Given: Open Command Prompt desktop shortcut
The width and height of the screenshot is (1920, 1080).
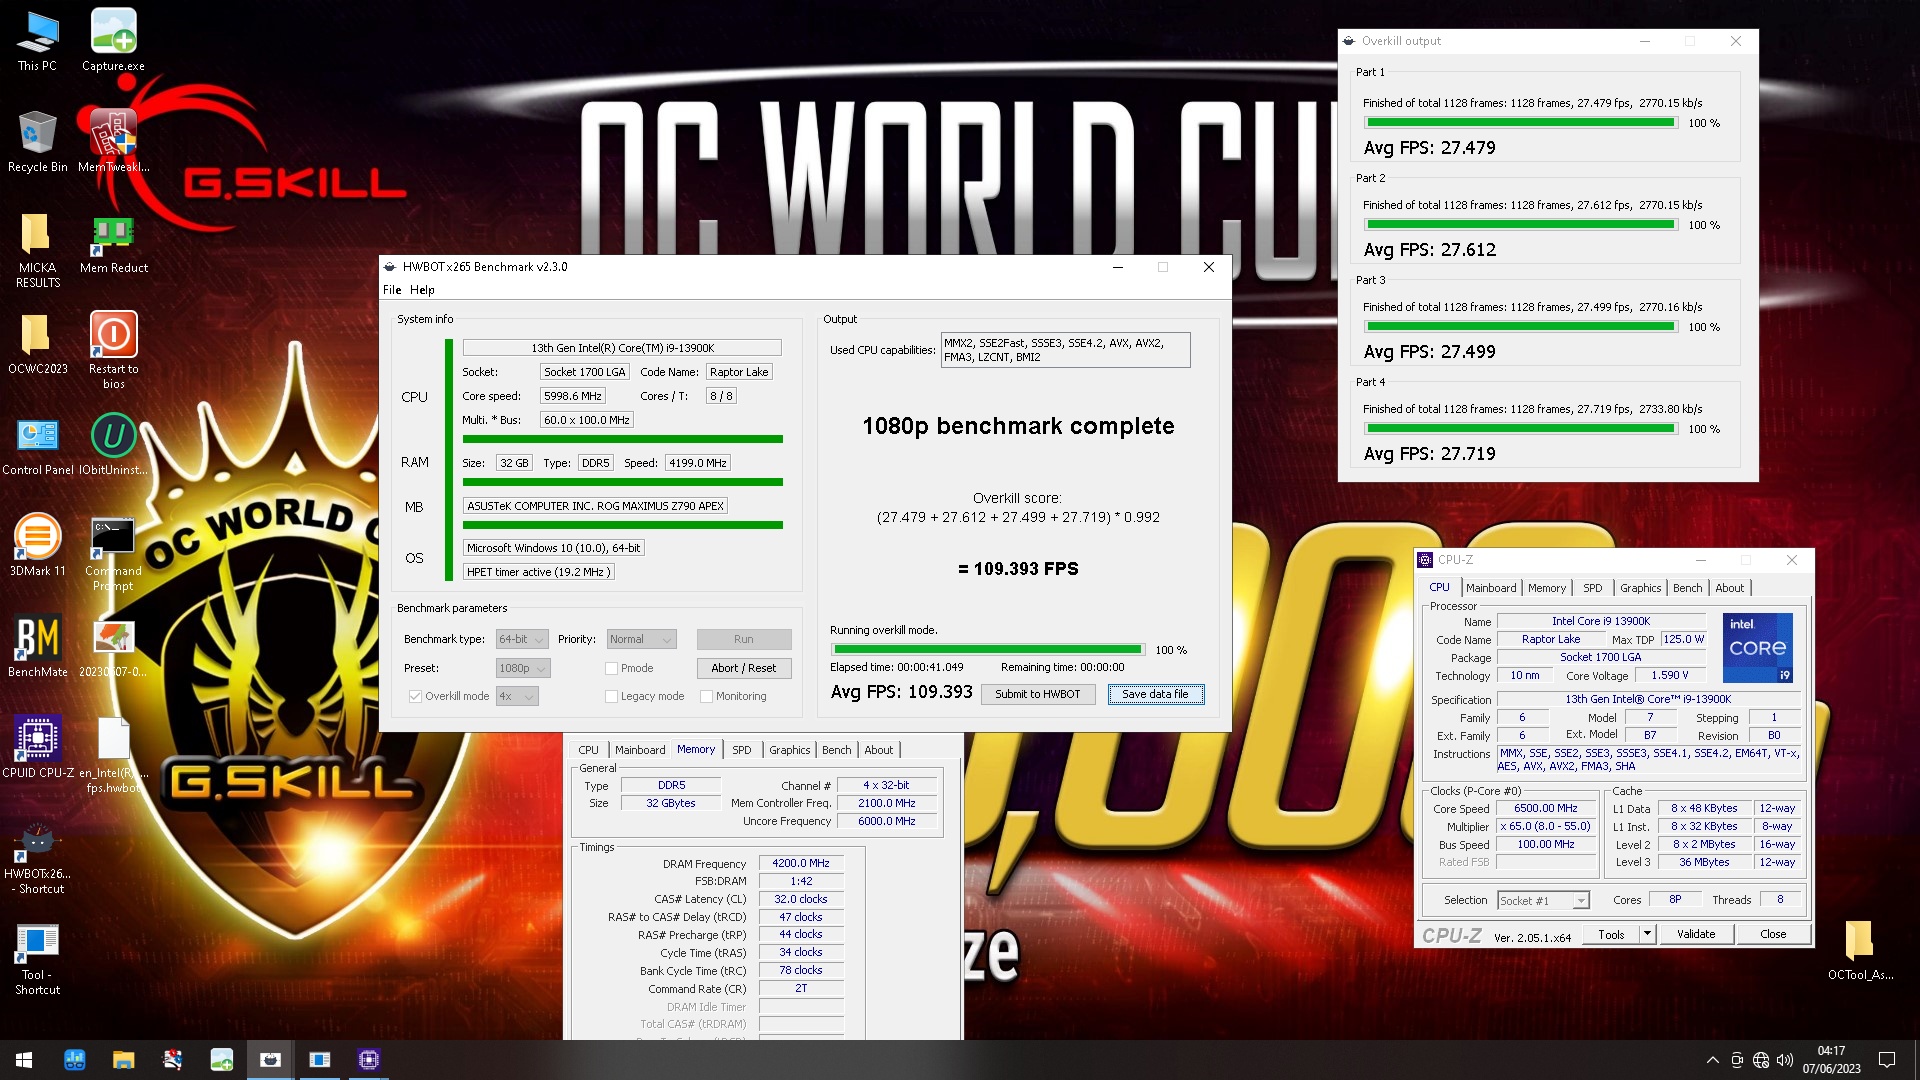Looking at the screenshot, I should (x=113, y=553).
